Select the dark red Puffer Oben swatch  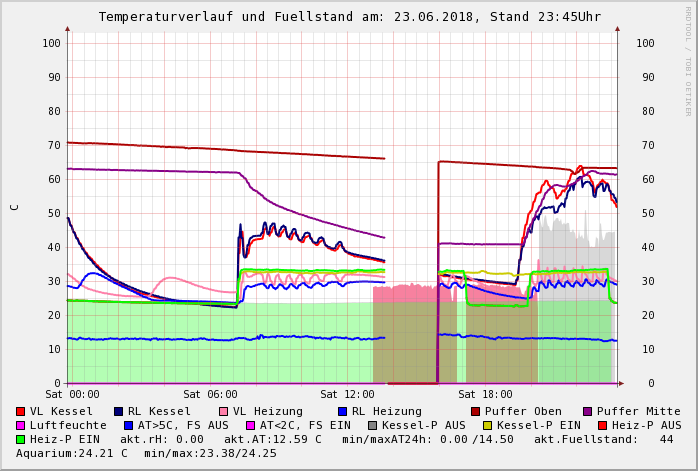(476, 411)
